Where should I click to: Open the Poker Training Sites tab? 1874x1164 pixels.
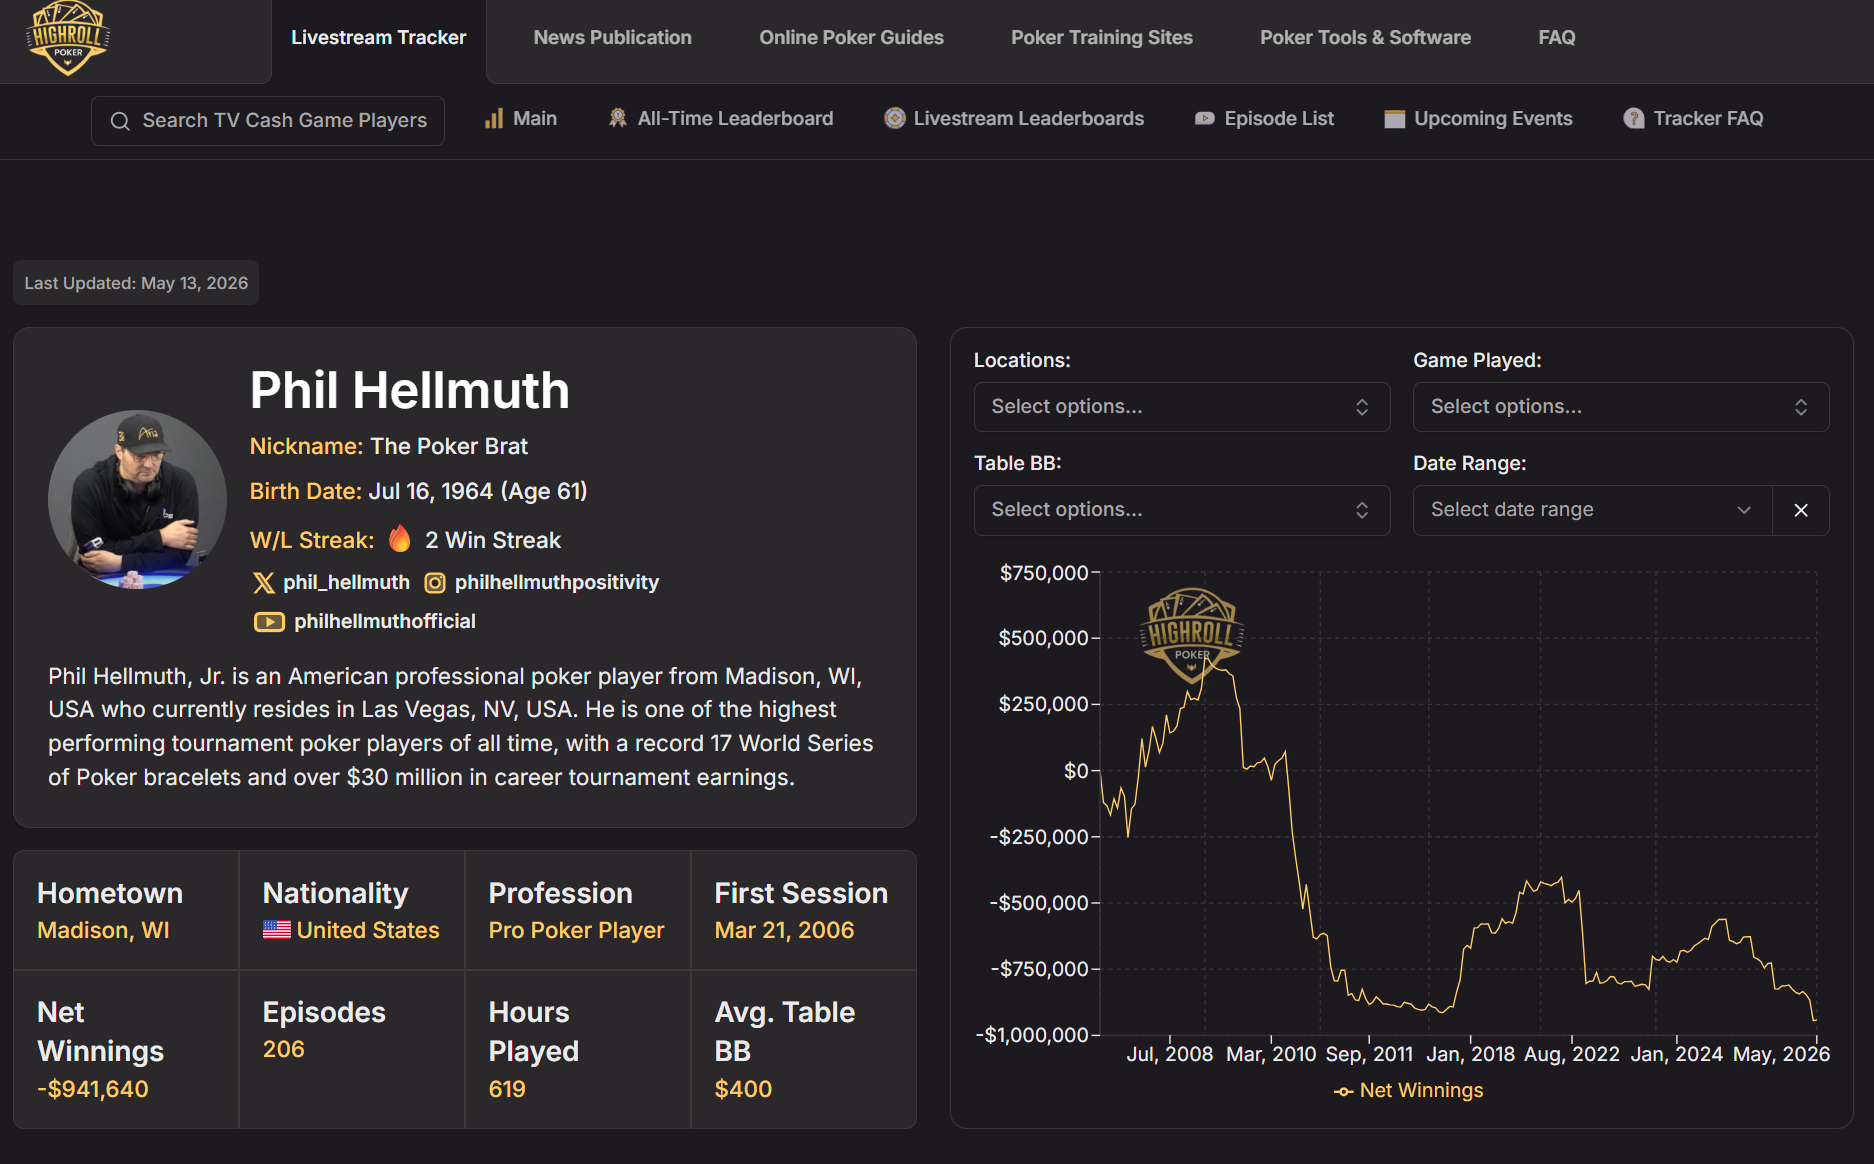(x=1101, y=38)
